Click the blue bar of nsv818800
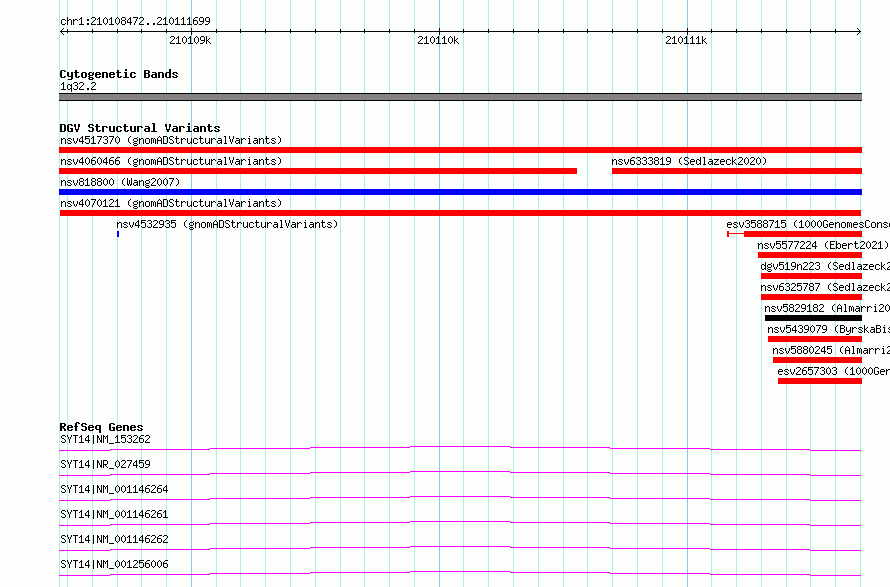890x587 pixels. [460, 192]
